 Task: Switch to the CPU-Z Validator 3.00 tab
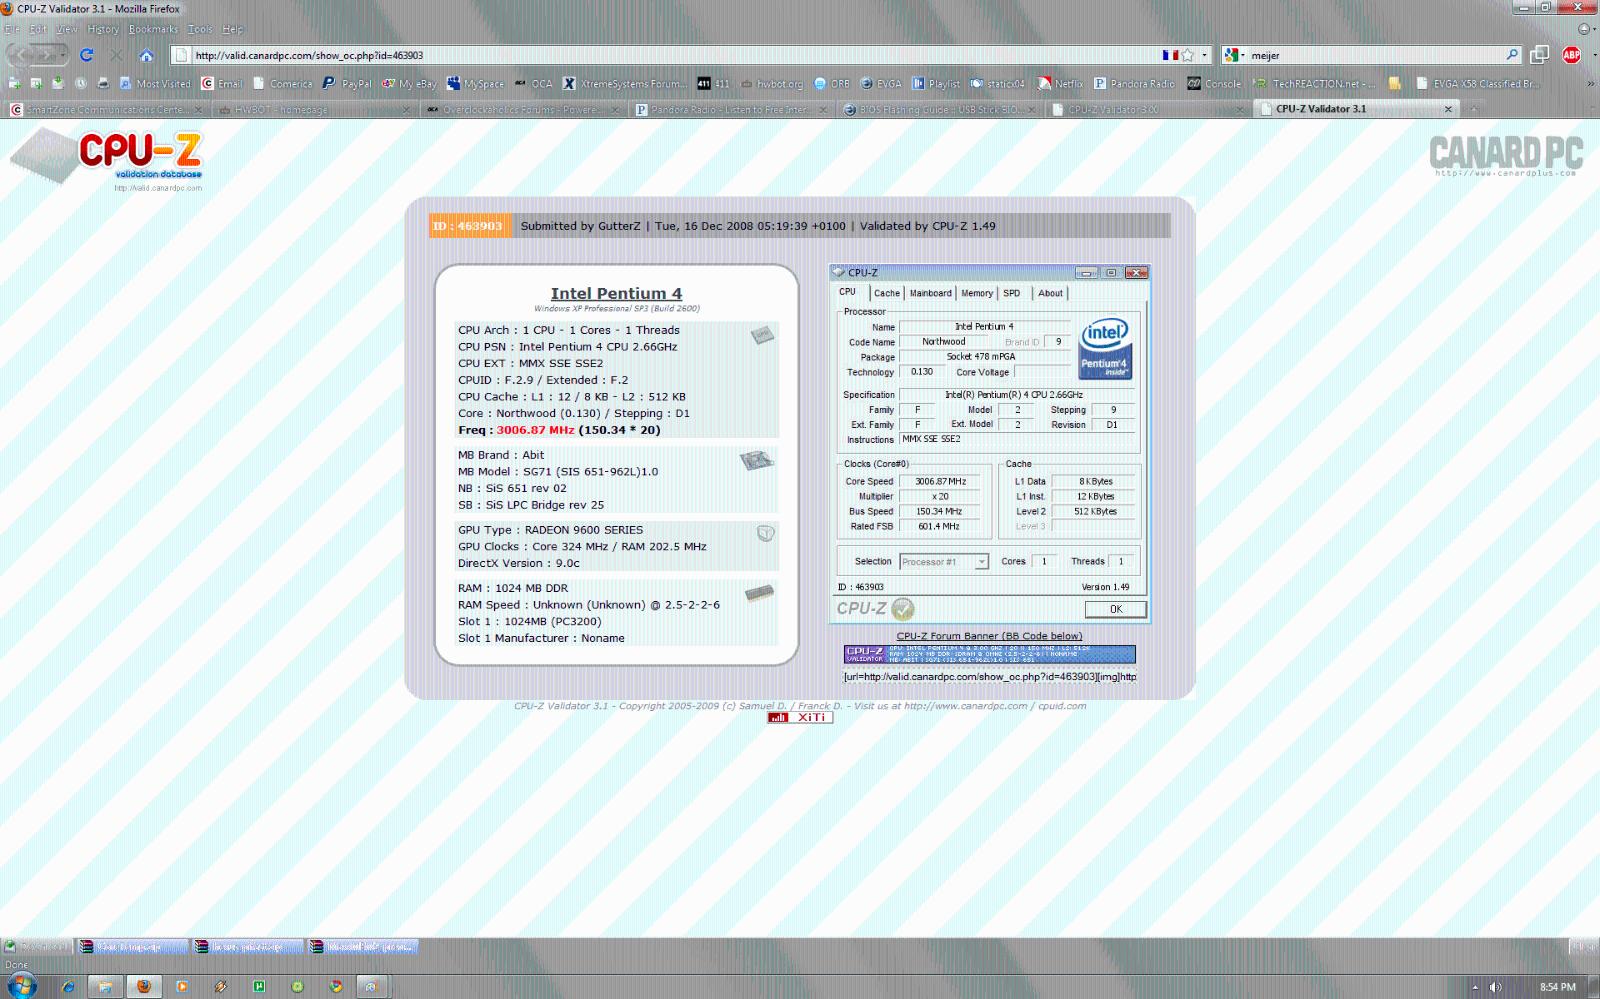(1148, 109)
